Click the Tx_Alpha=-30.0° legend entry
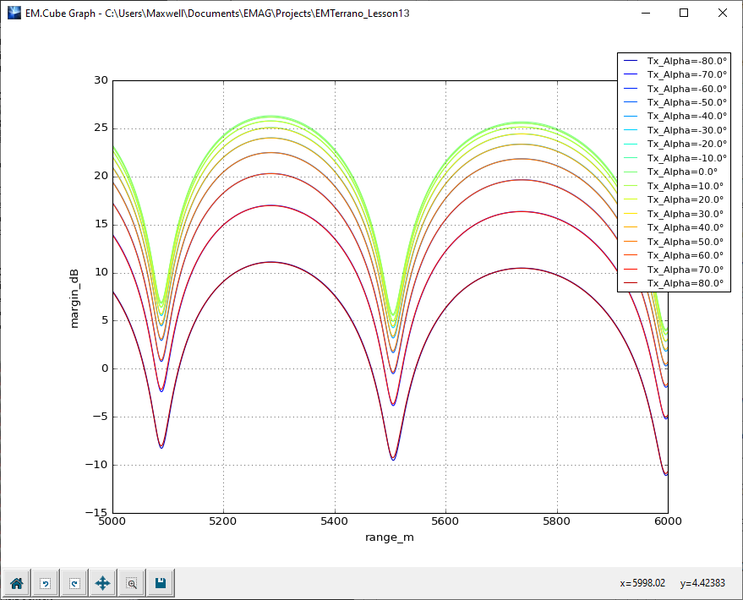This screenshot has width=743, height=600. pos(682,130)
